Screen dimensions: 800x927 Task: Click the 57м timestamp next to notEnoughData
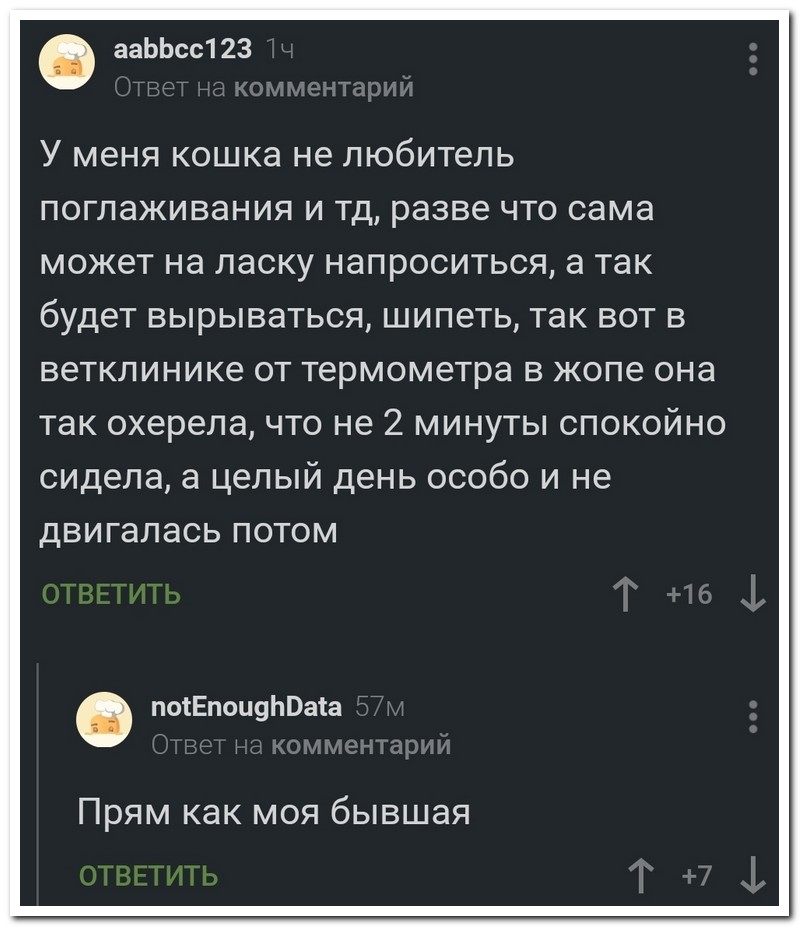(379, 707)
